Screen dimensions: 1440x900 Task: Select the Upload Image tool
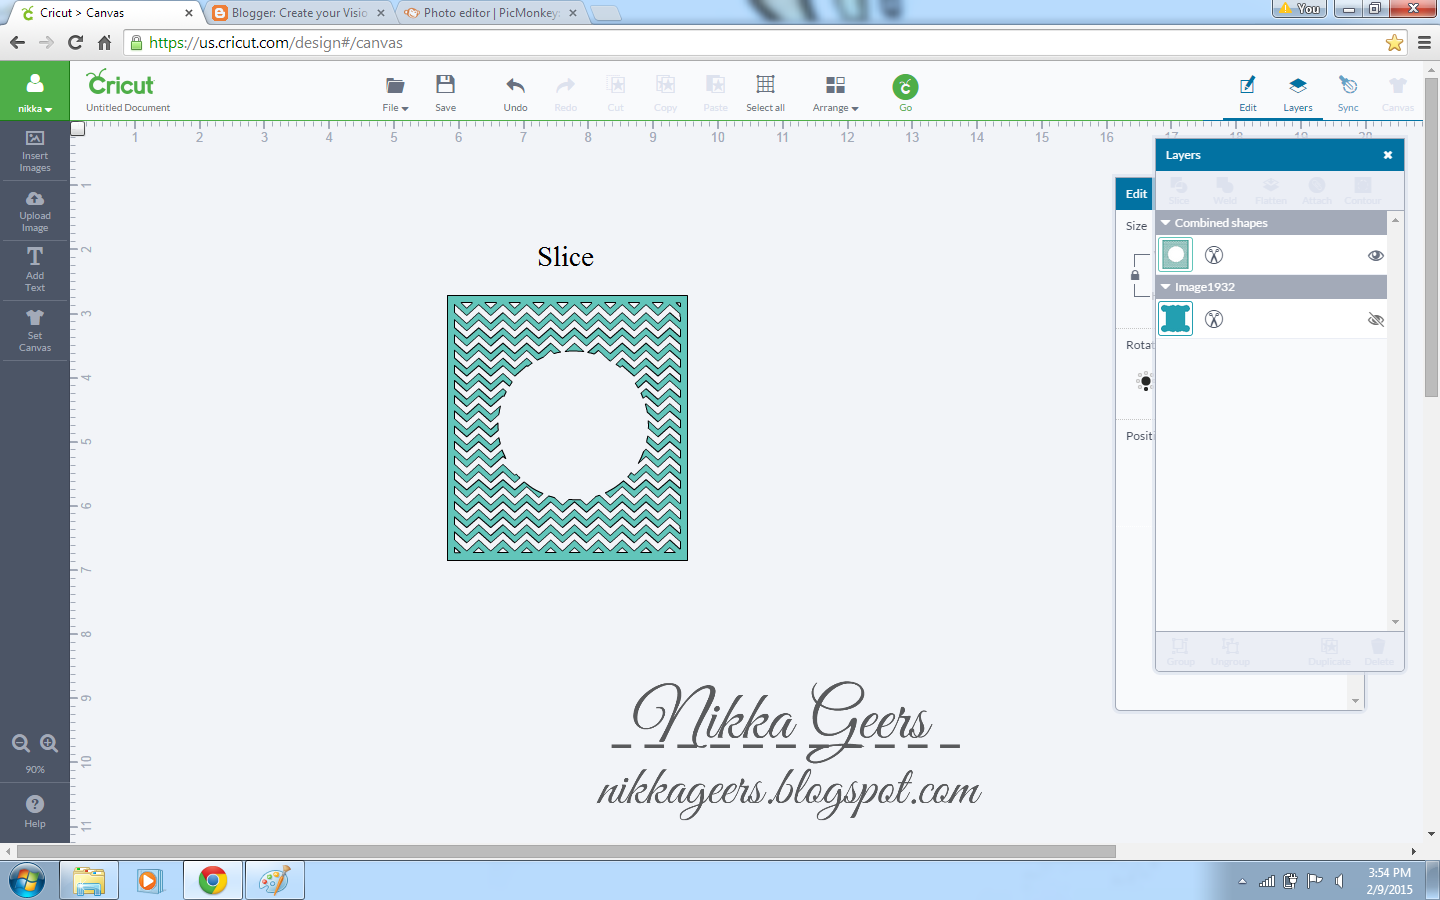[35, 210]
